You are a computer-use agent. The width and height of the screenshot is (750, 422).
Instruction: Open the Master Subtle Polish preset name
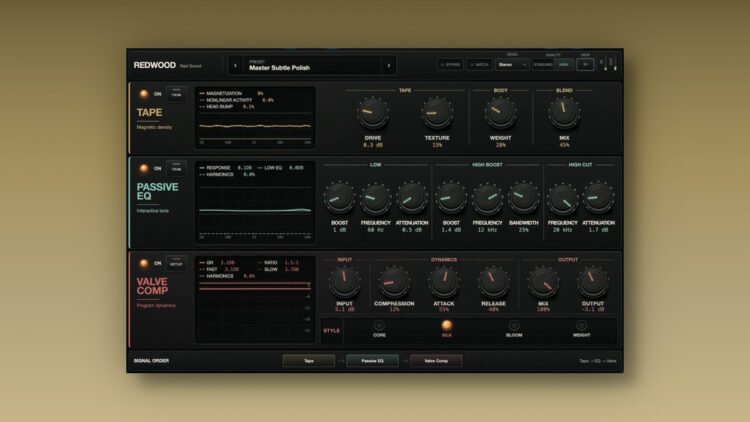[x=279, y=67]
